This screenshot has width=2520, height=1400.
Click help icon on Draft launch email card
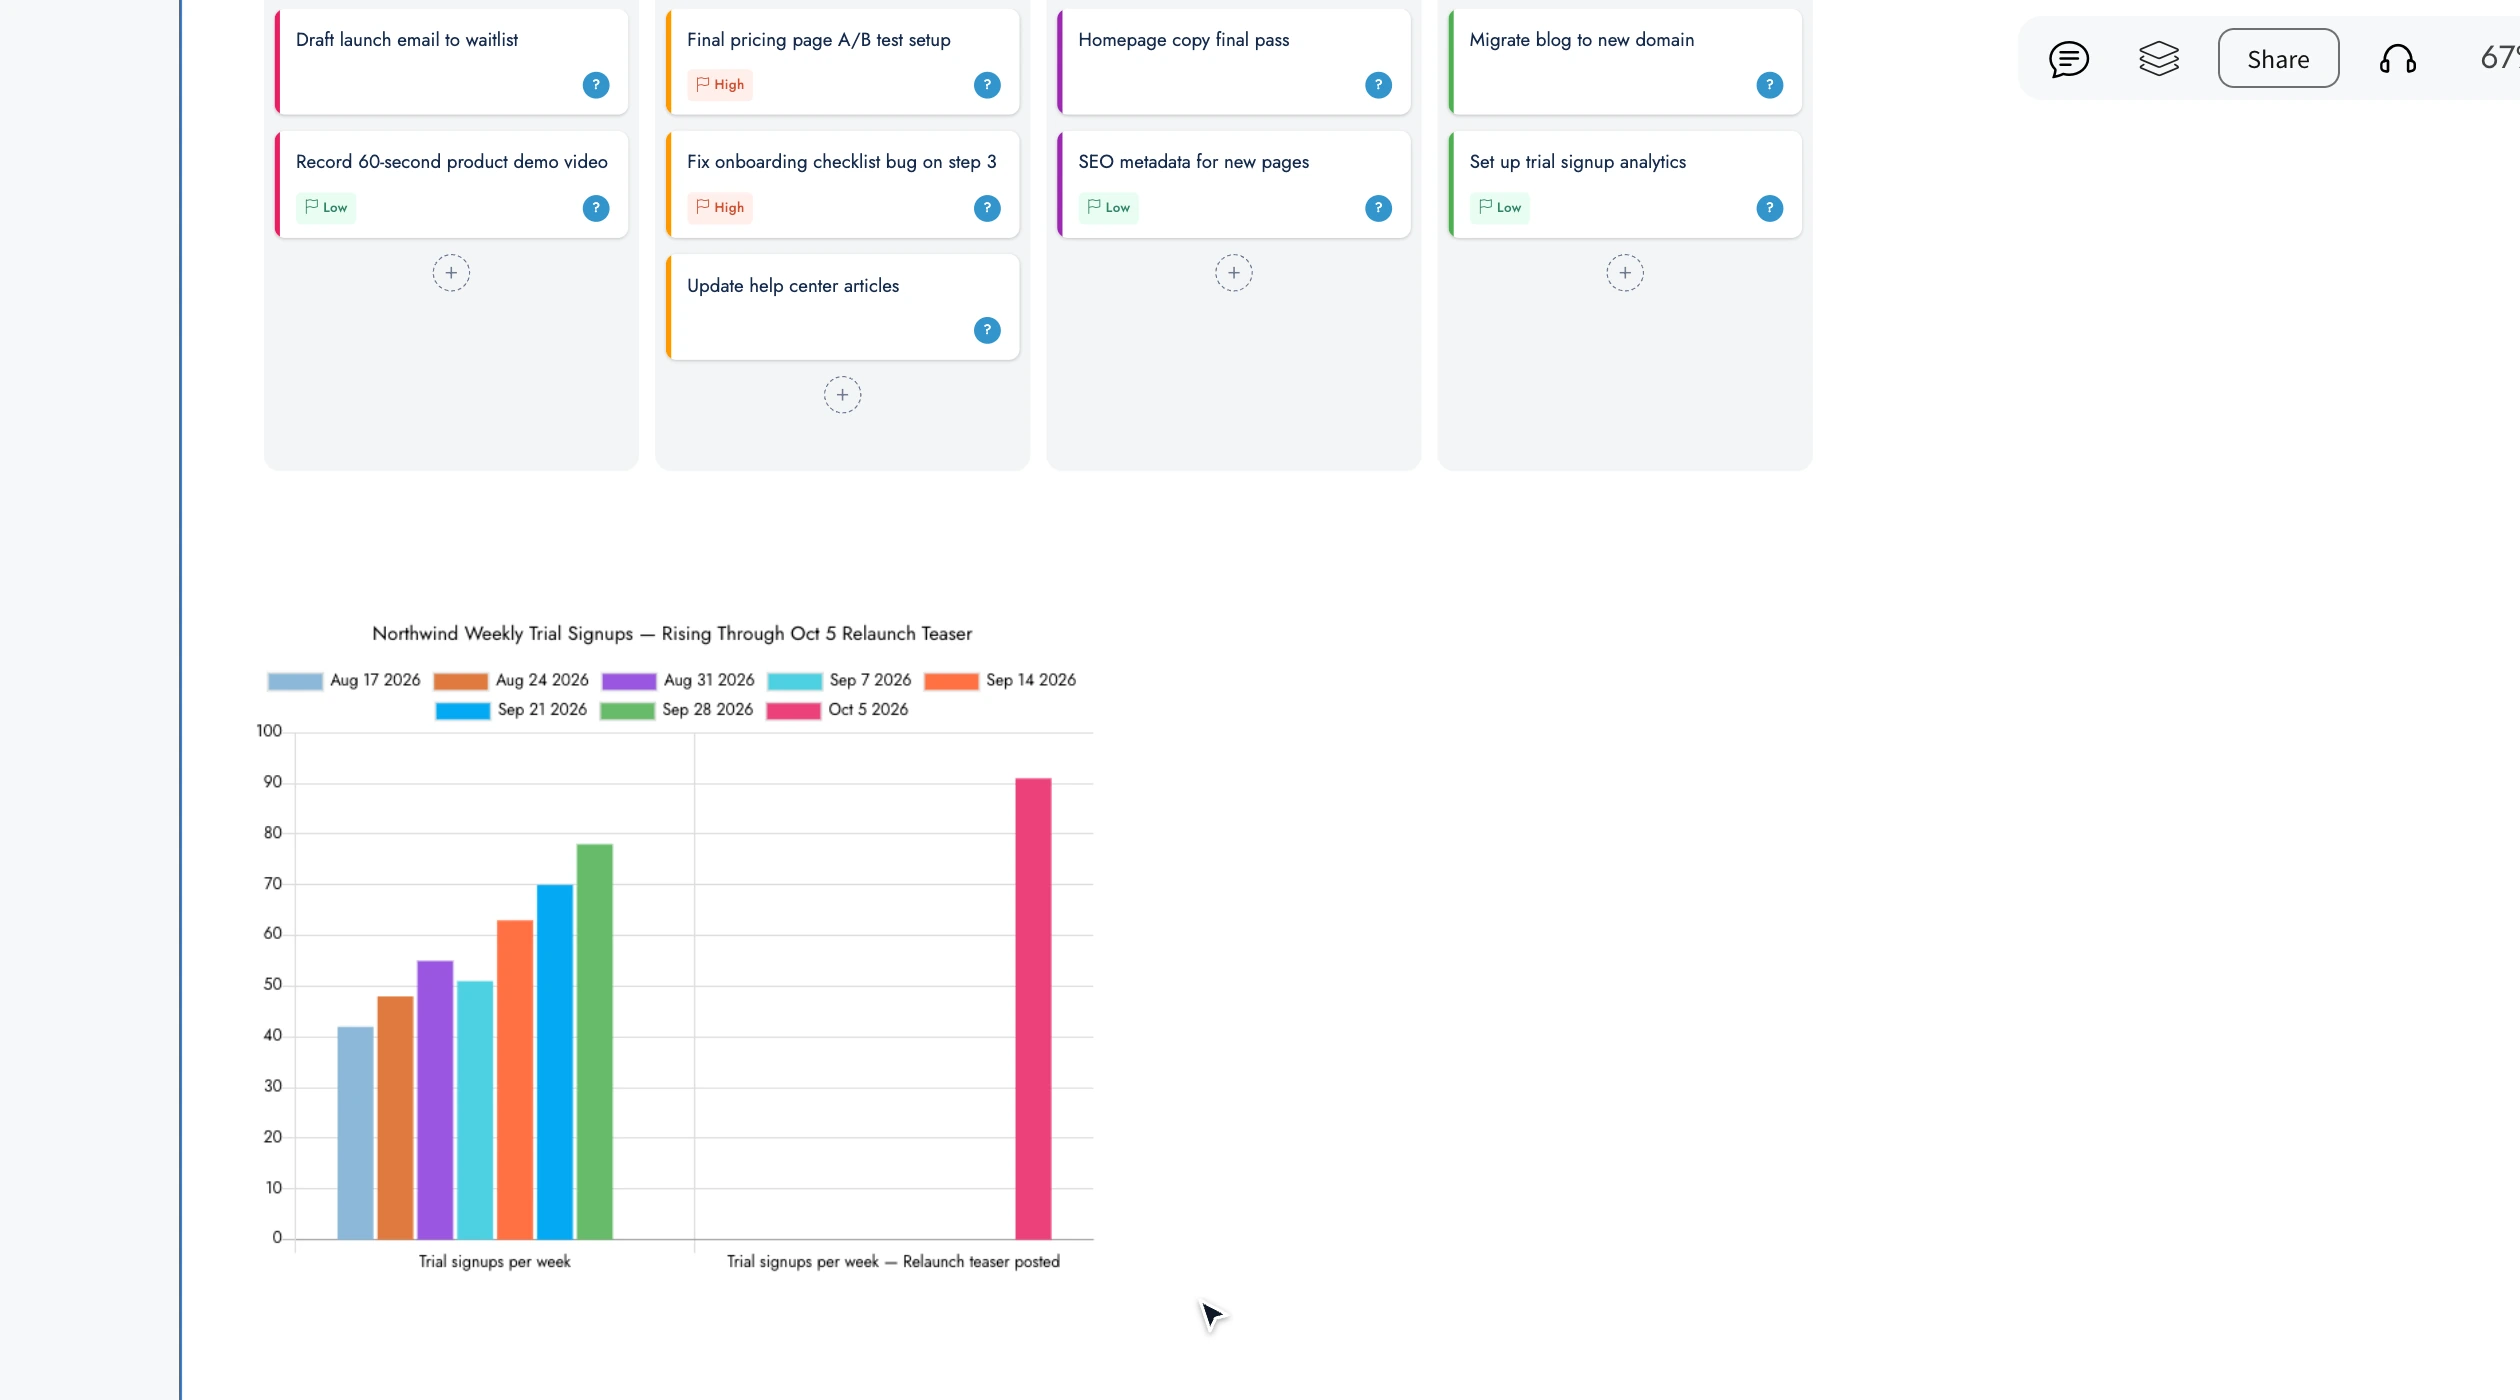coord(596,85)
